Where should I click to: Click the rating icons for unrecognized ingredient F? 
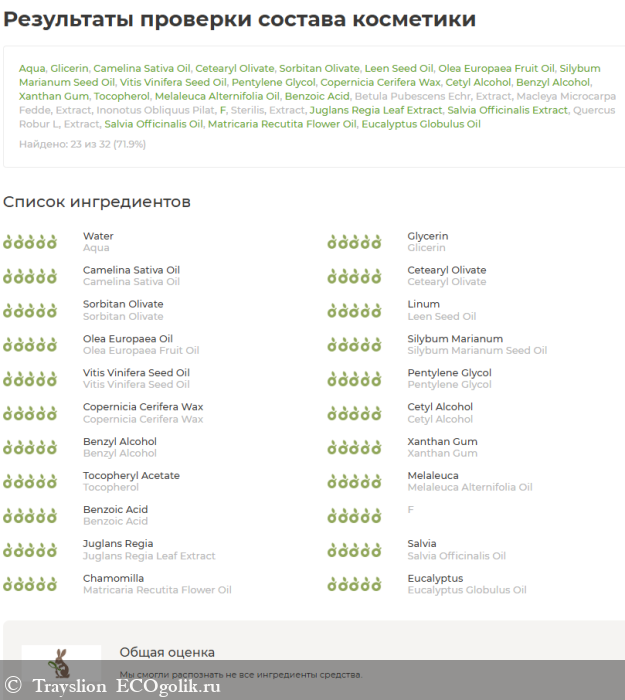pyautogui.click(x=354, y=516)
